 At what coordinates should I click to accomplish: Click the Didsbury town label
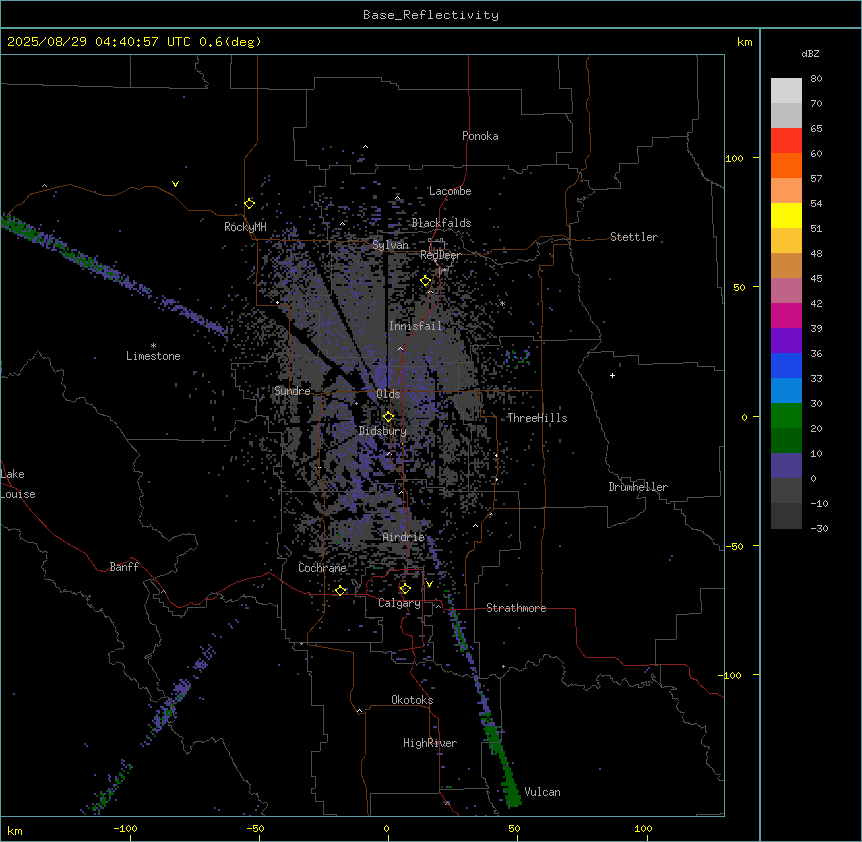(383, 431)
